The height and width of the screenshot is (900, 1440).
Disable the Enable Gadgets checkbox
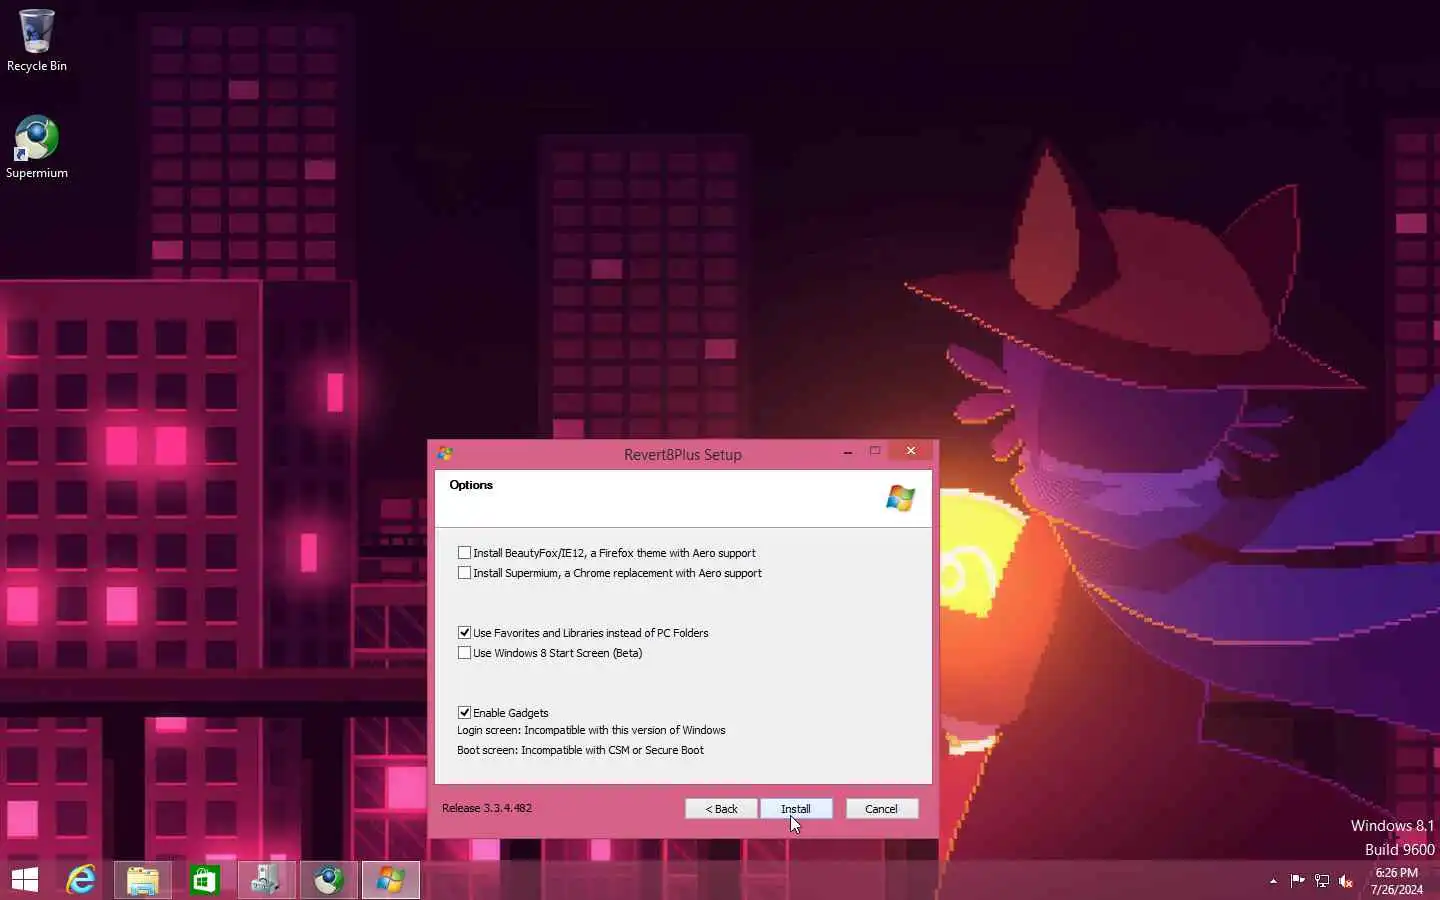pyautogui.click(x=464, y=712)
